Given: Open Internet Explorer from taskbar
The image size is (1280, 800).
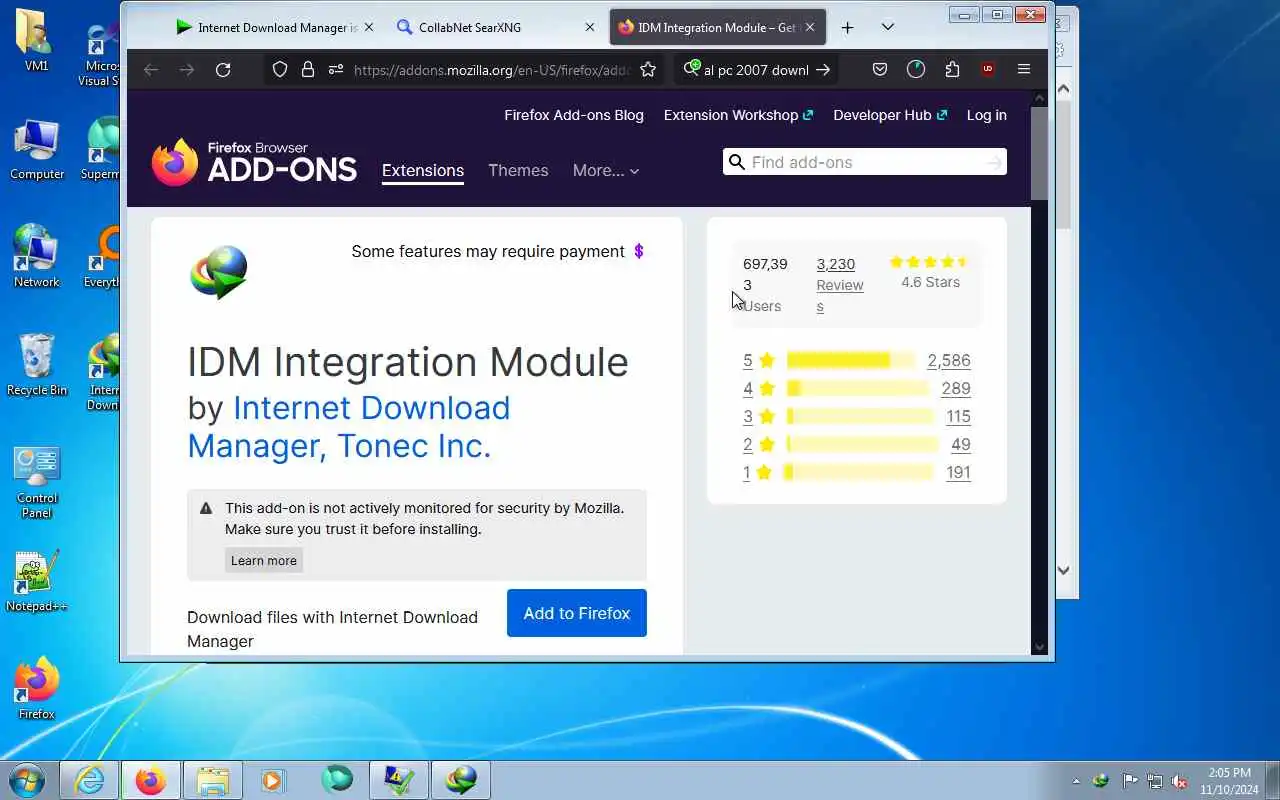Looking at the screenshot, I should click(x=89, y=780).
